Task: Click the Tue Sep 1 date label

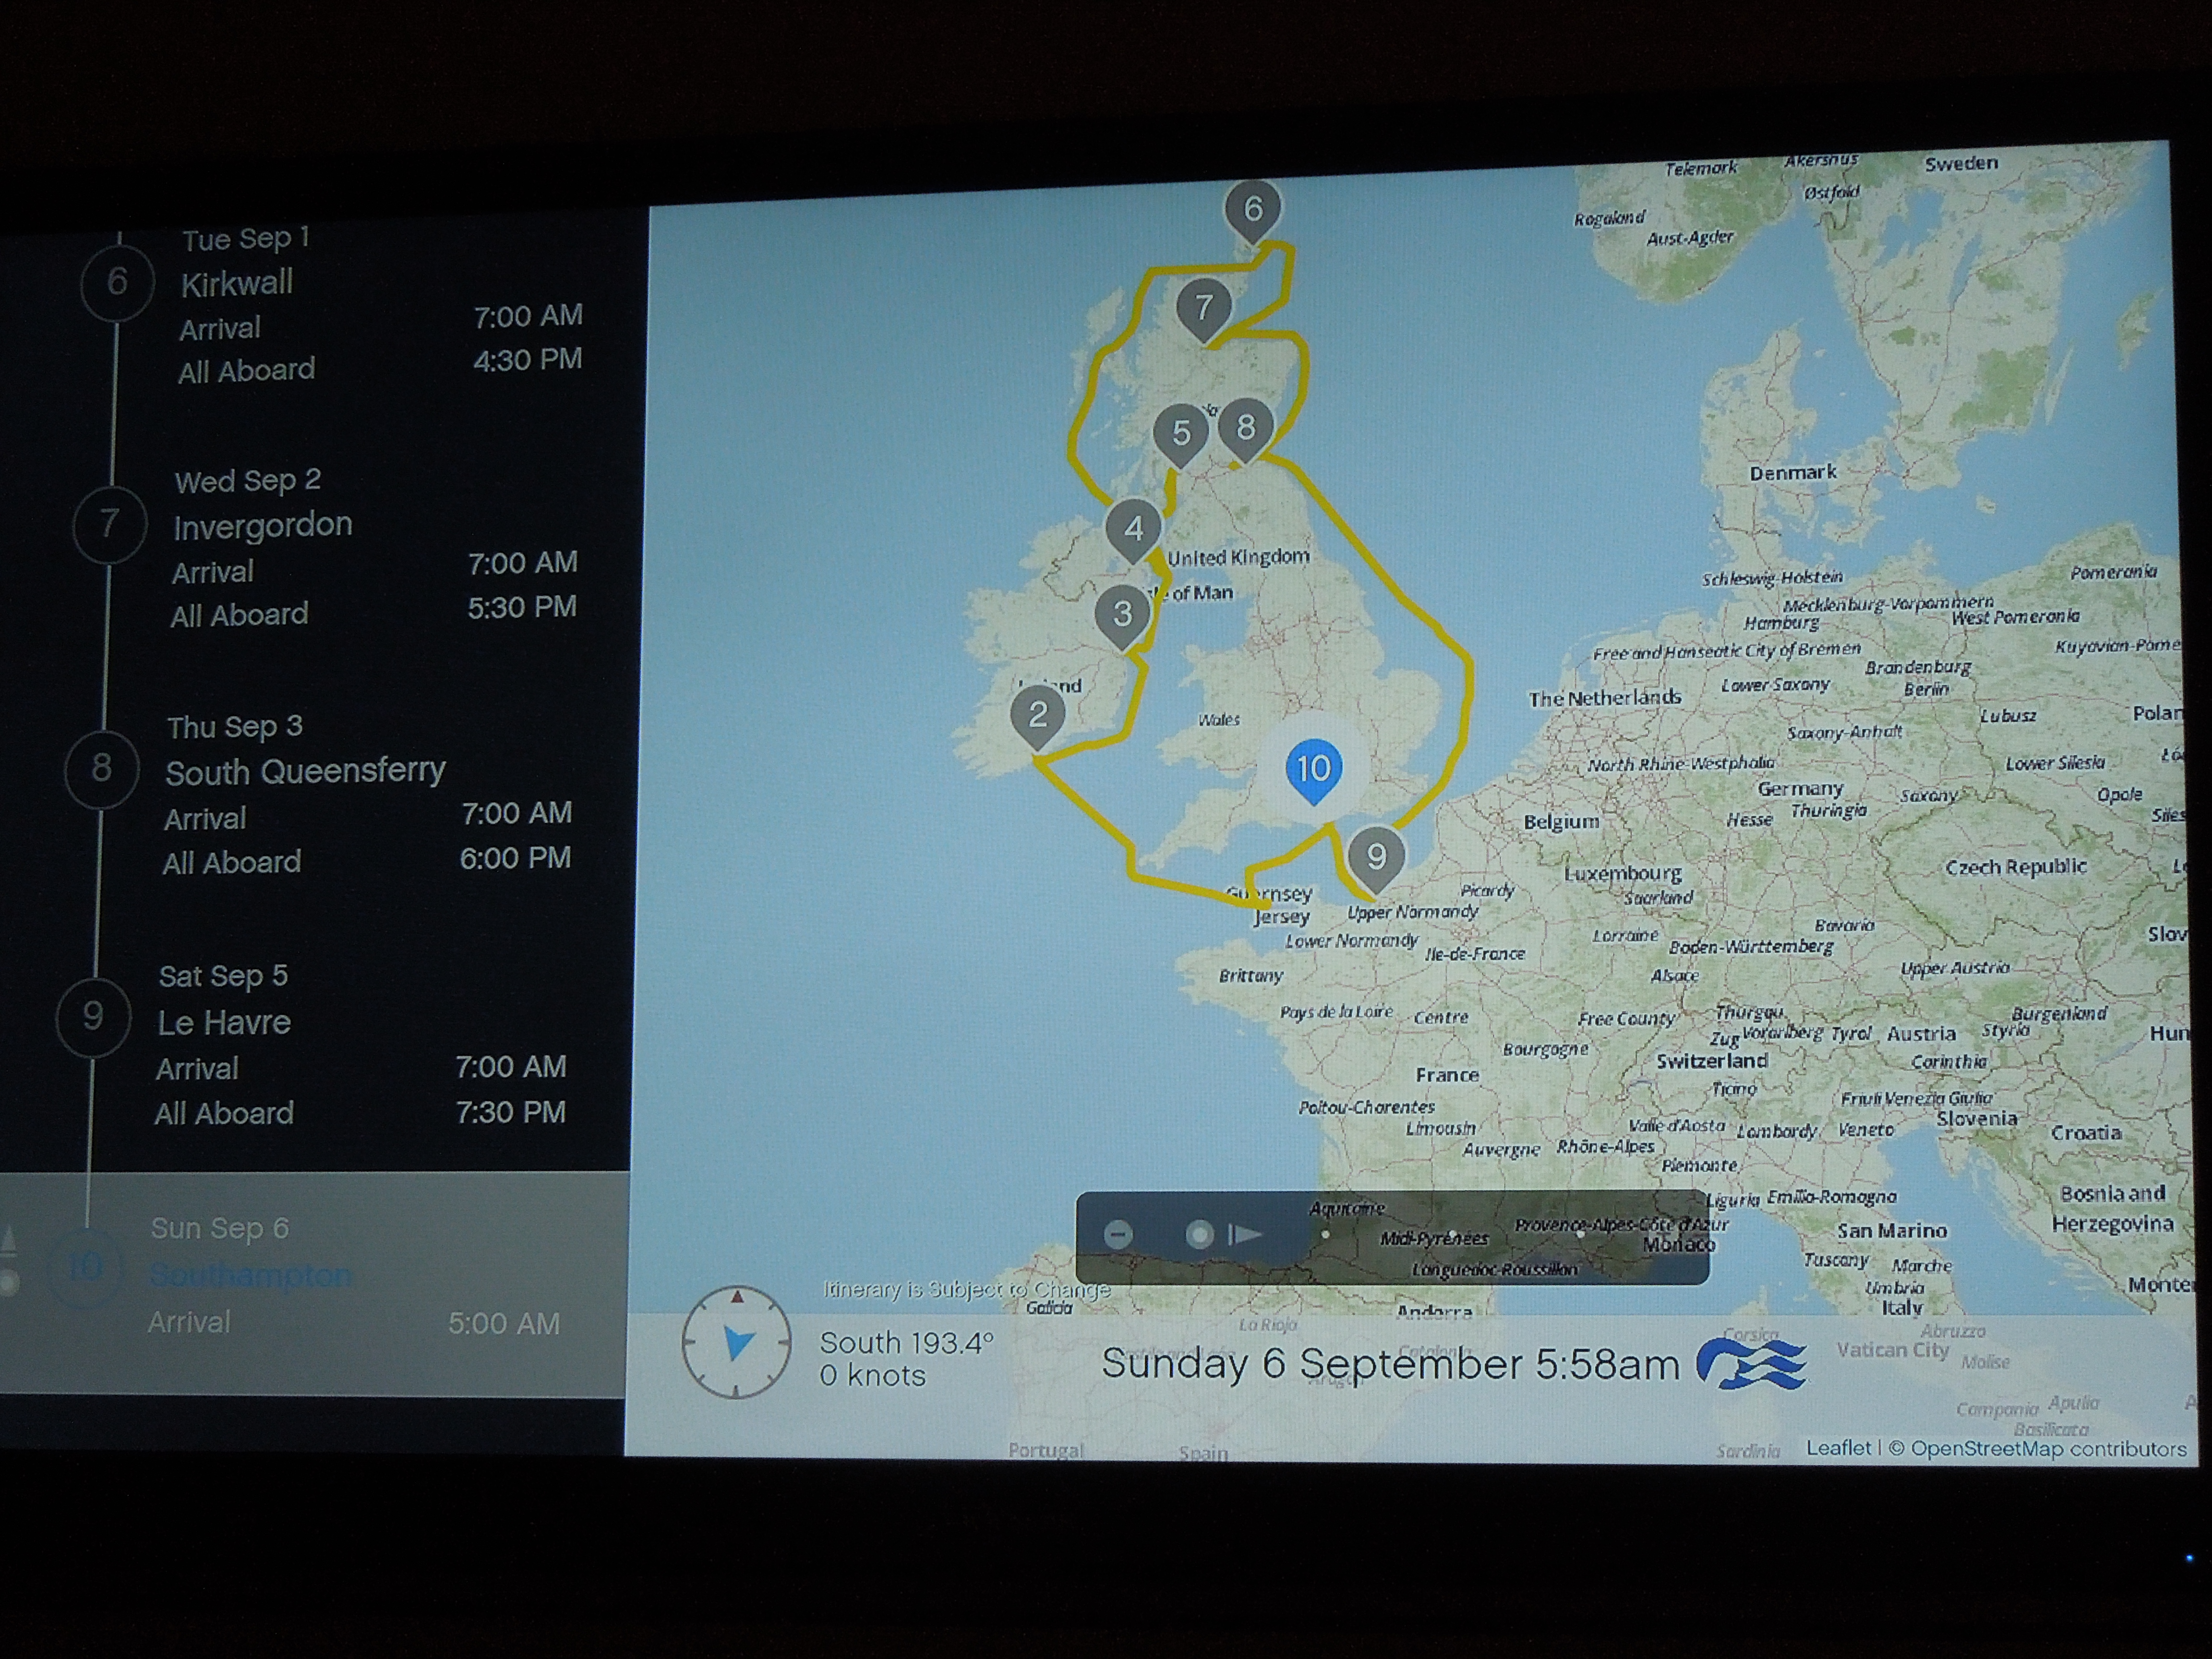Action: coord(246,239)
